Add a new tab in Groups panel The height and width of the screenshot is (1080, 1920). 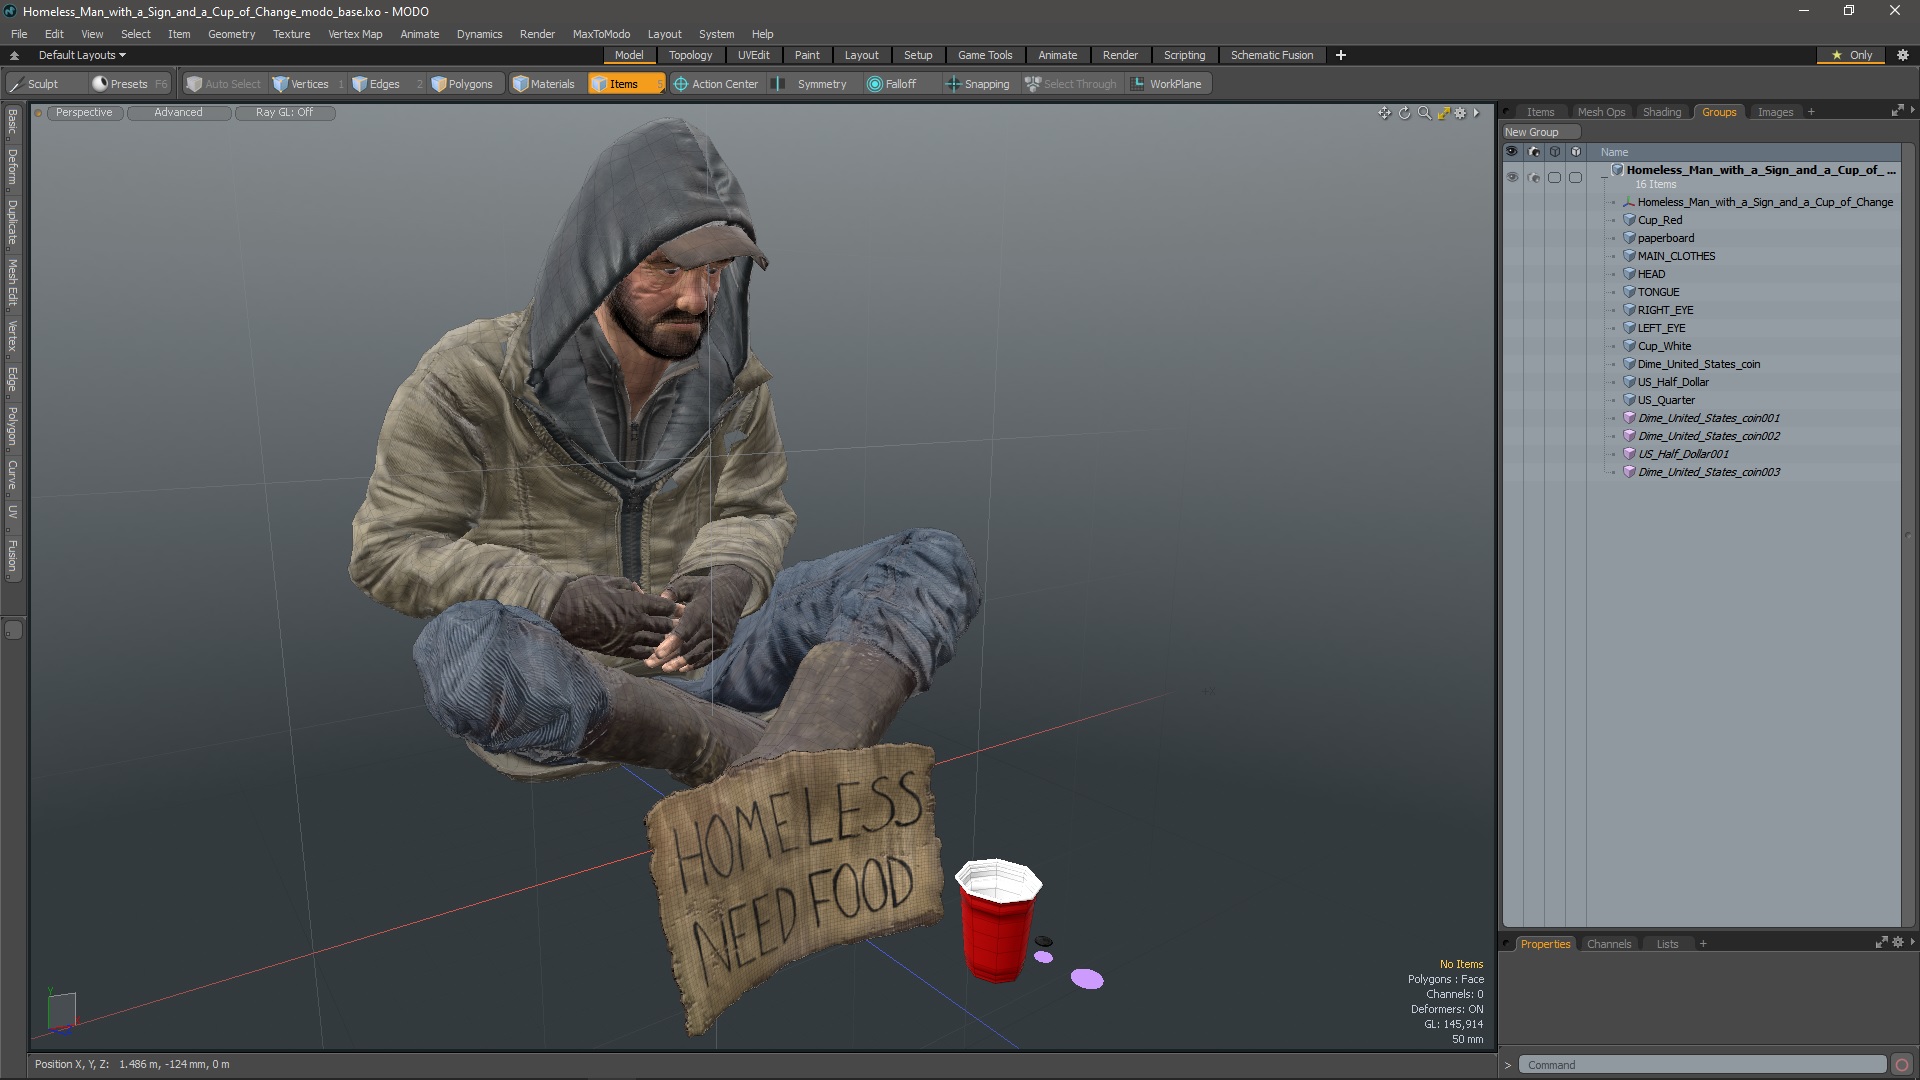[x=1811, y=112]
